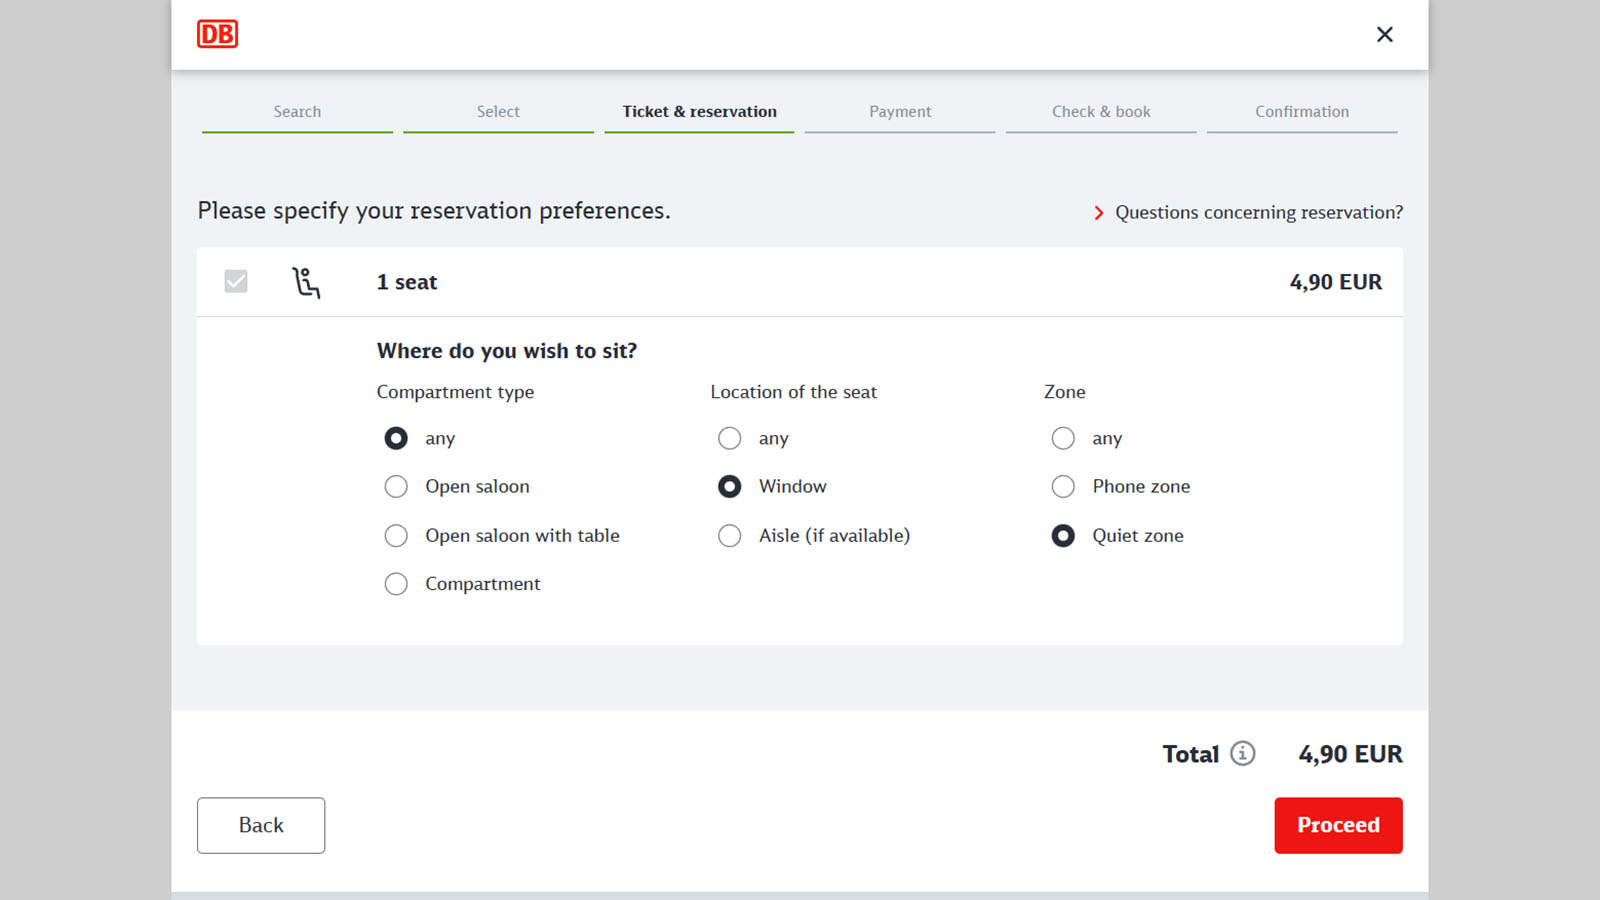Choose Open saloon with table option
1600x900 pixels.
coord(396,535)
